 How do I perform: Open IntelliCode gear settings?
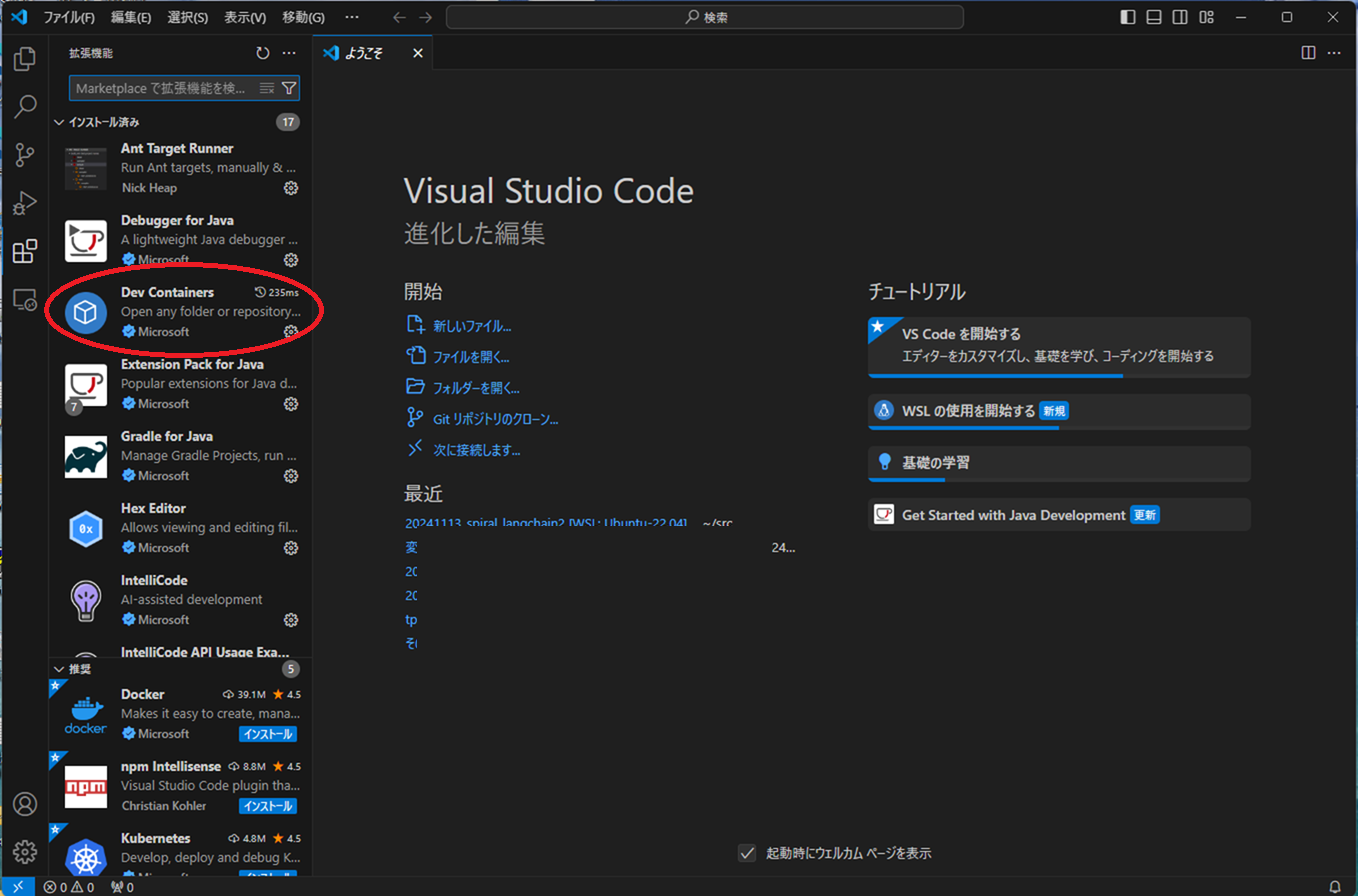[291, 620]
